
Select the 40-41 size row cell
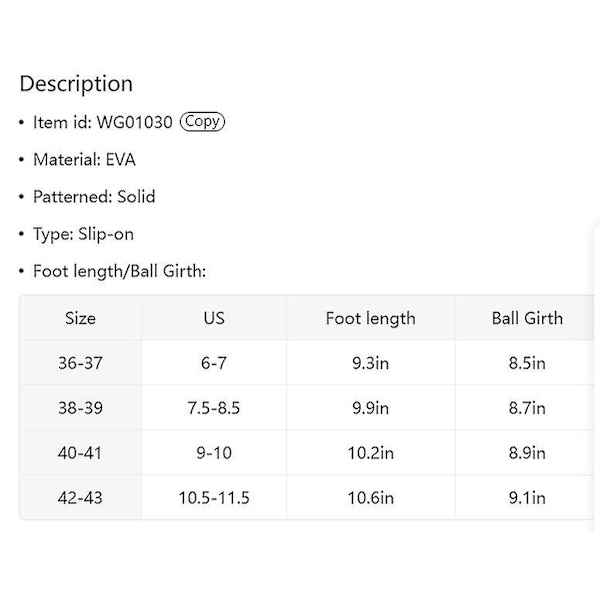point(80,453)
